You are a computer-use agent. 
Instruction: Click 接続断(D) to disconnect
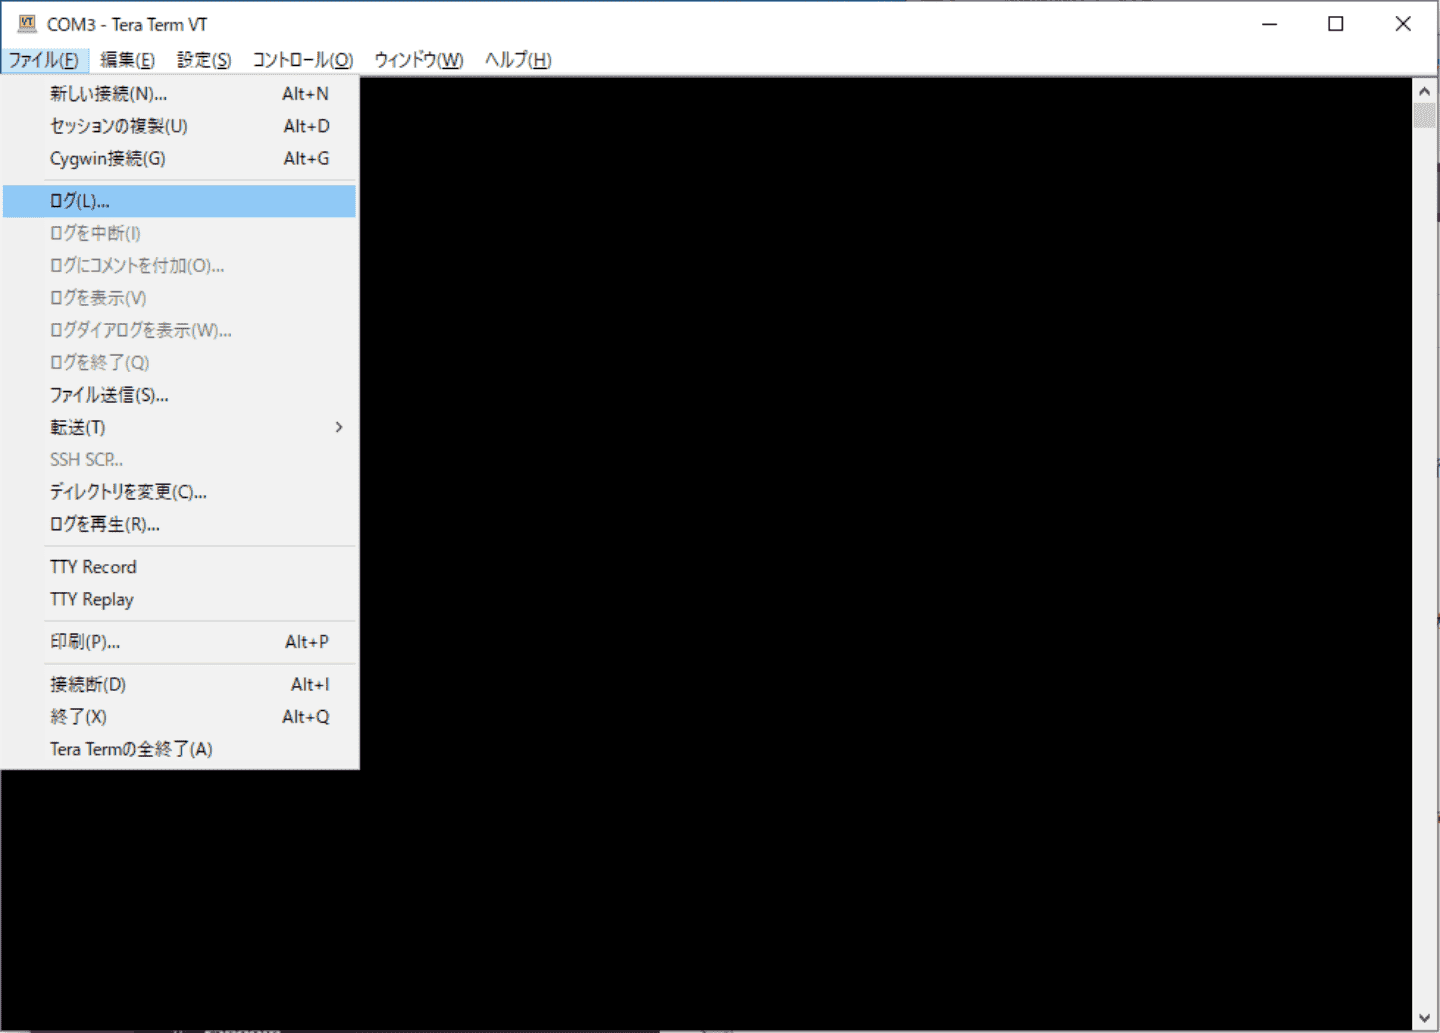(88, 685)
